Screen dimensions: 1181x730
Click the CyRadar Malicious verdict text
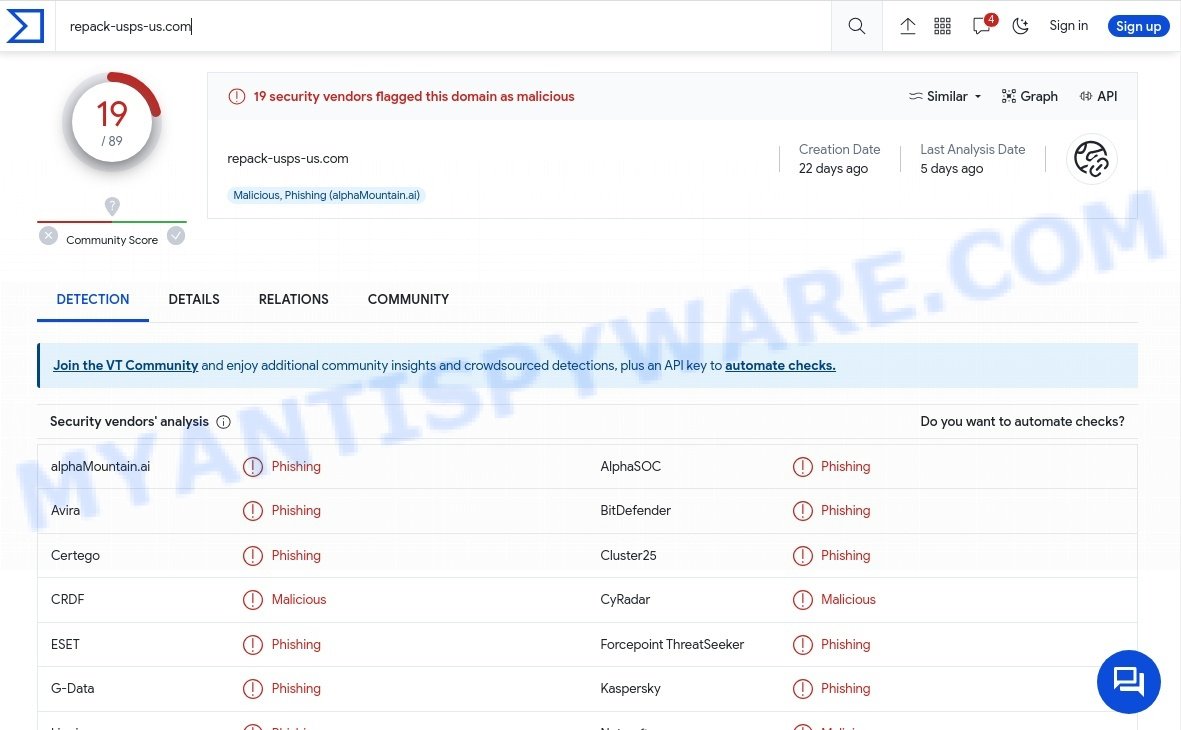[848, 599]
